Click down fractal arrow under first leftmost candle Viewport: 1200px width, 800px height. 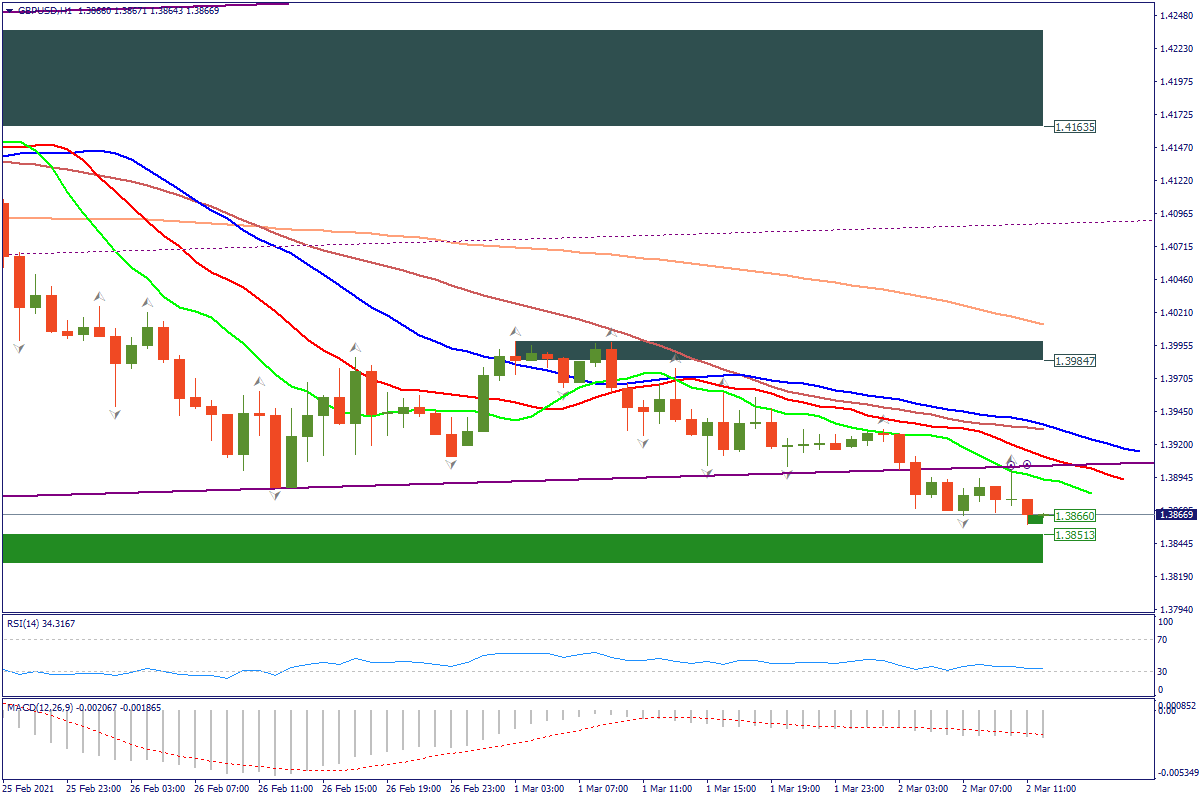[18, 348]
